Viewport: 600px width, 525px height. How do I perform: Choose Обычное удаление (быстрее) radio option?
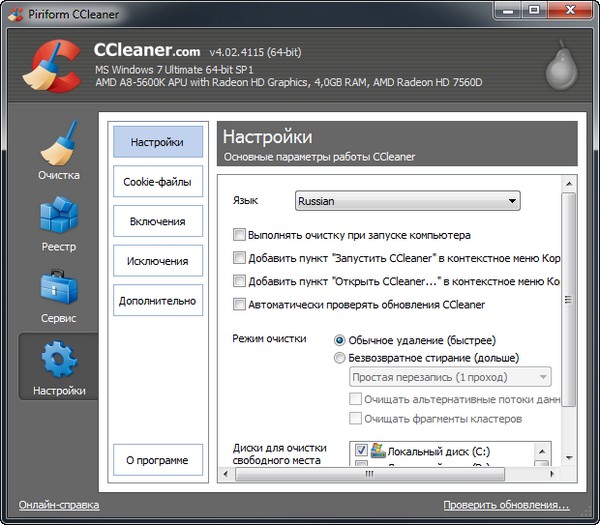(340, 340)
